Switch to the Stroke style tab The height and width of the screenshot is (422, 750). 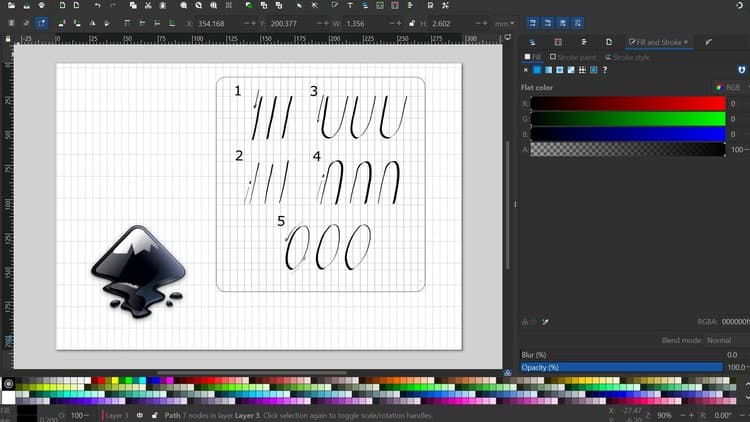[627, 57]
